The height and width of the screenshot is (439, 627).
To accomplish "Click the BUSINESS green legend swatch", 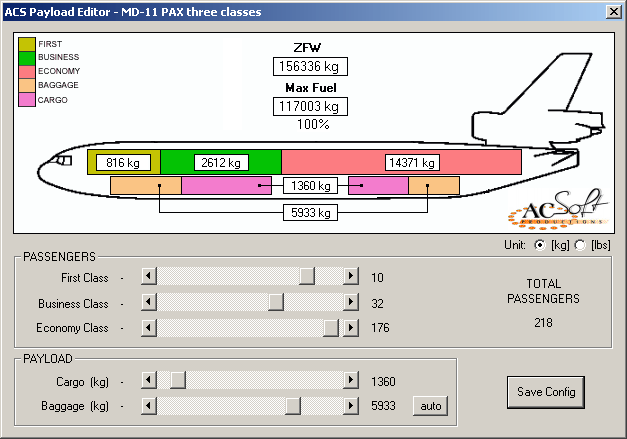I will coord(27,58).
